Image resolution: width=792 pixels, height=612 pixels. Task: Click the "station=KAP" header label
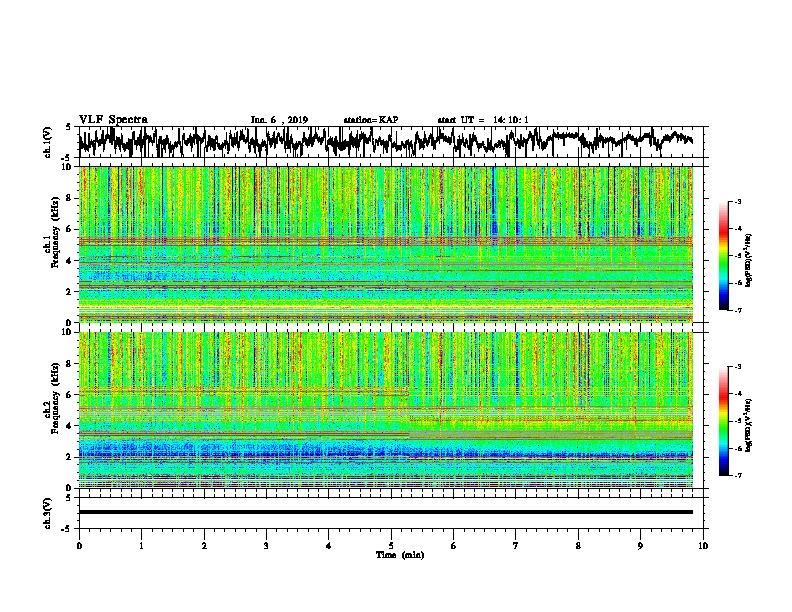click(x=371, y=120)
